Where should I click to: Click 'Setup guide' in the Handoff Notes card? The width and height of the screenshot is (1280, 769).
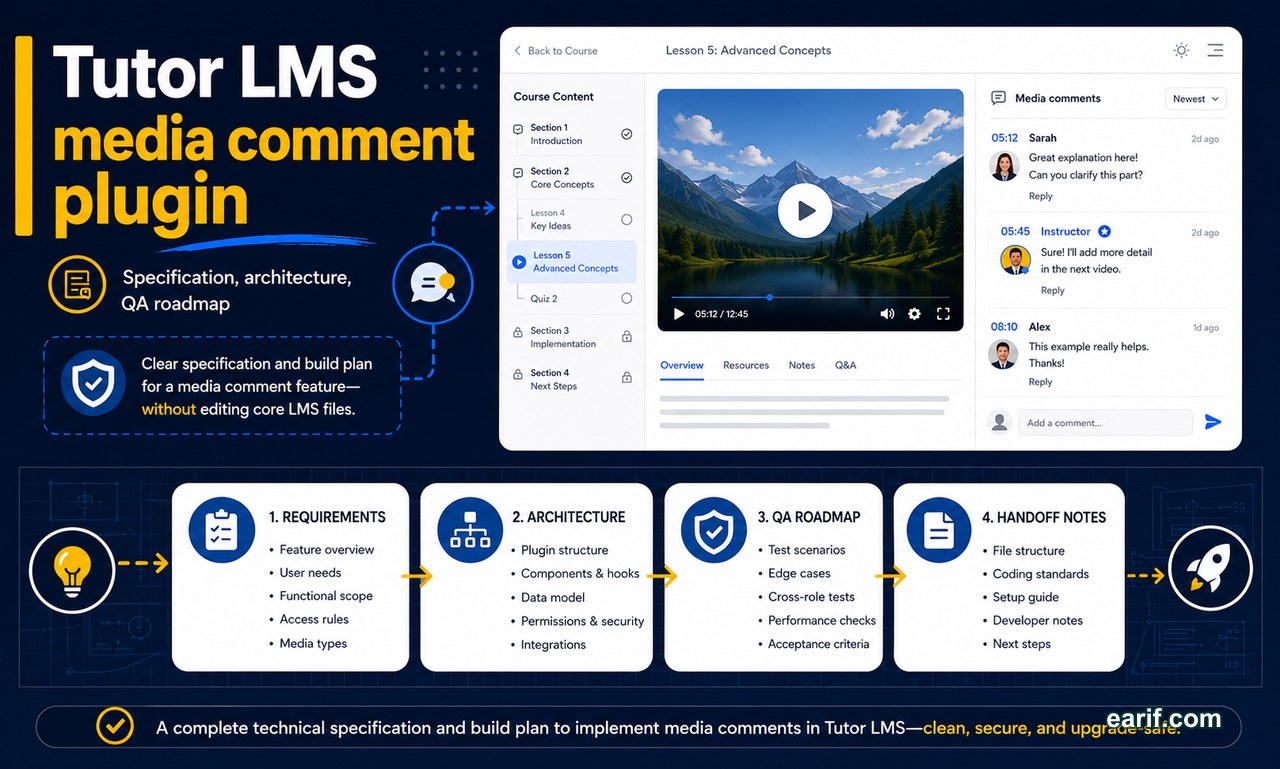click(x=1026, y=597)
